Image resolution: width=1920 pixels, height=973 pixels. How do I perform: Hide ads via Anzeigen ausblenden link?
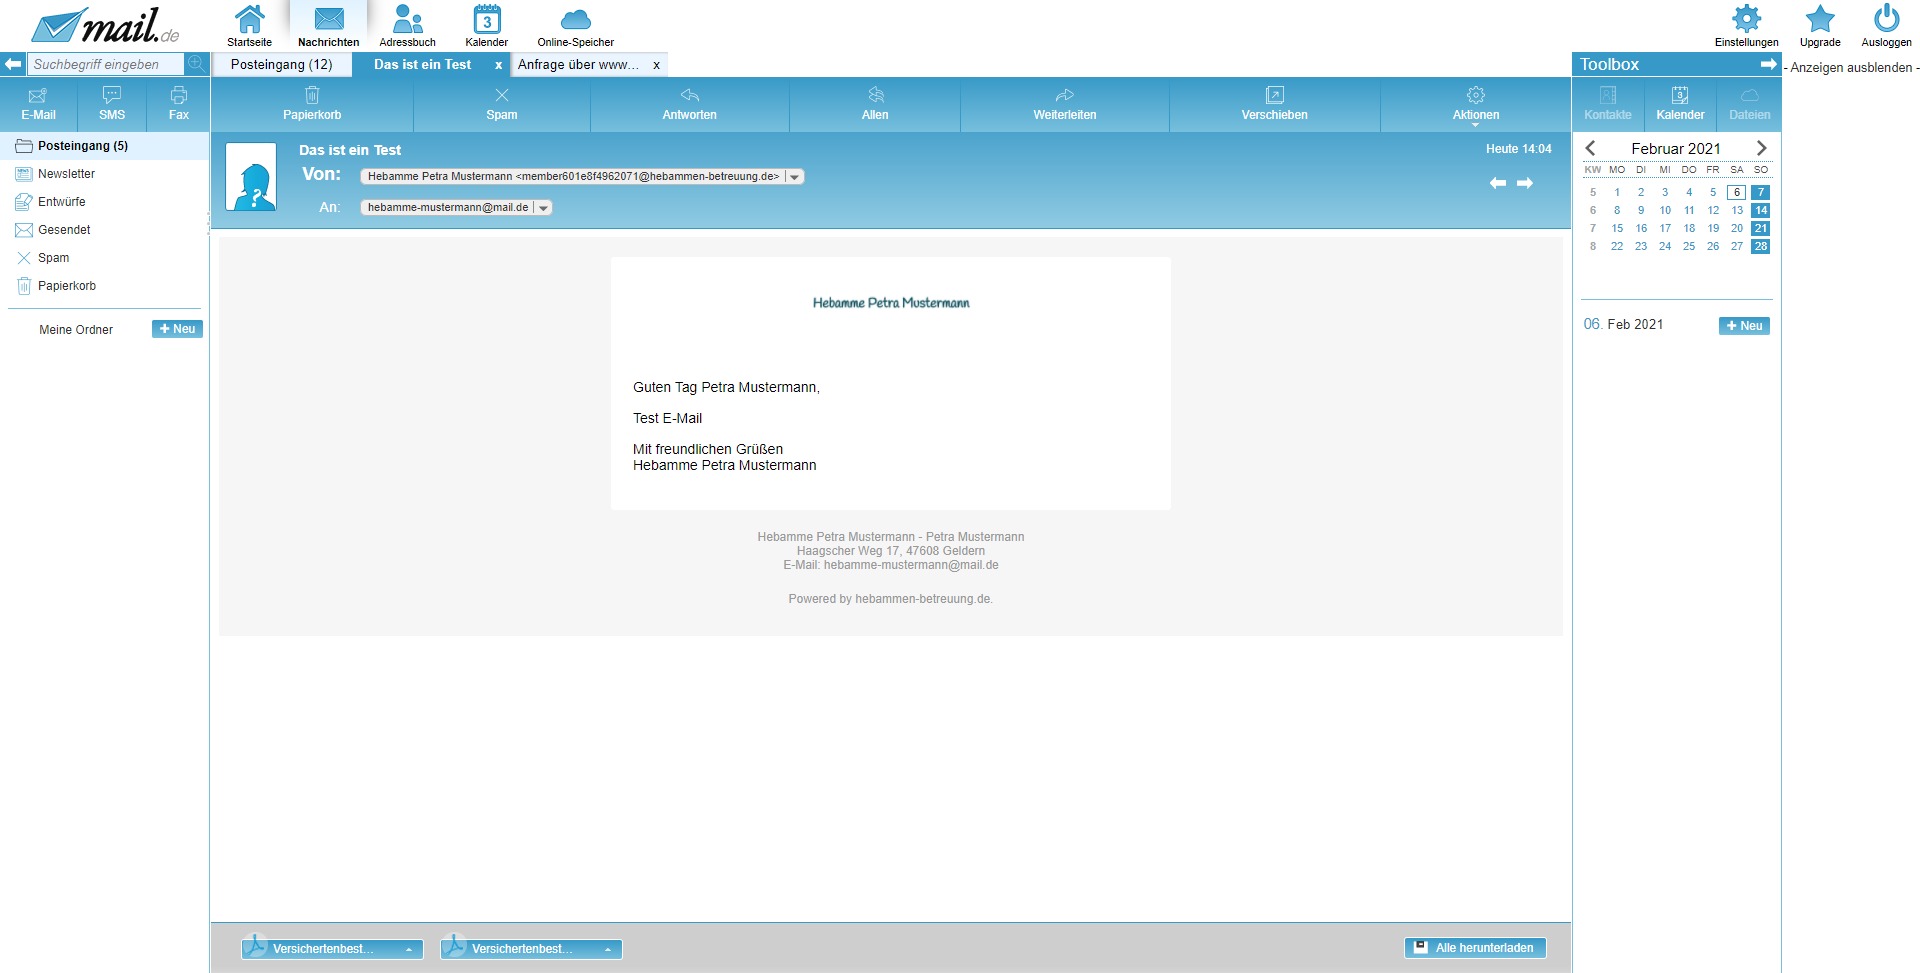click(x=1850, y=68)
